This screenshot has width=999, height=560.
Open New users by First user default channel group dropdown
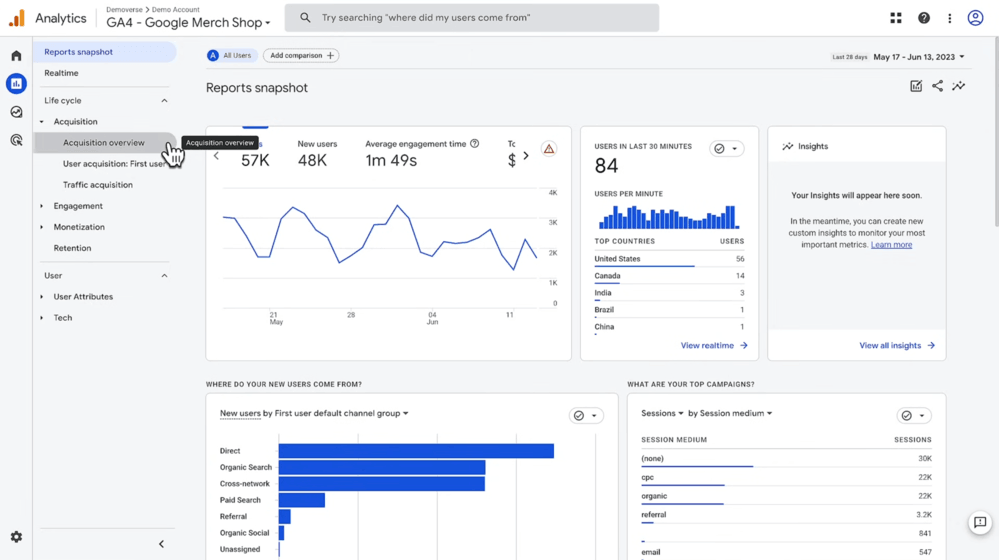314,413
